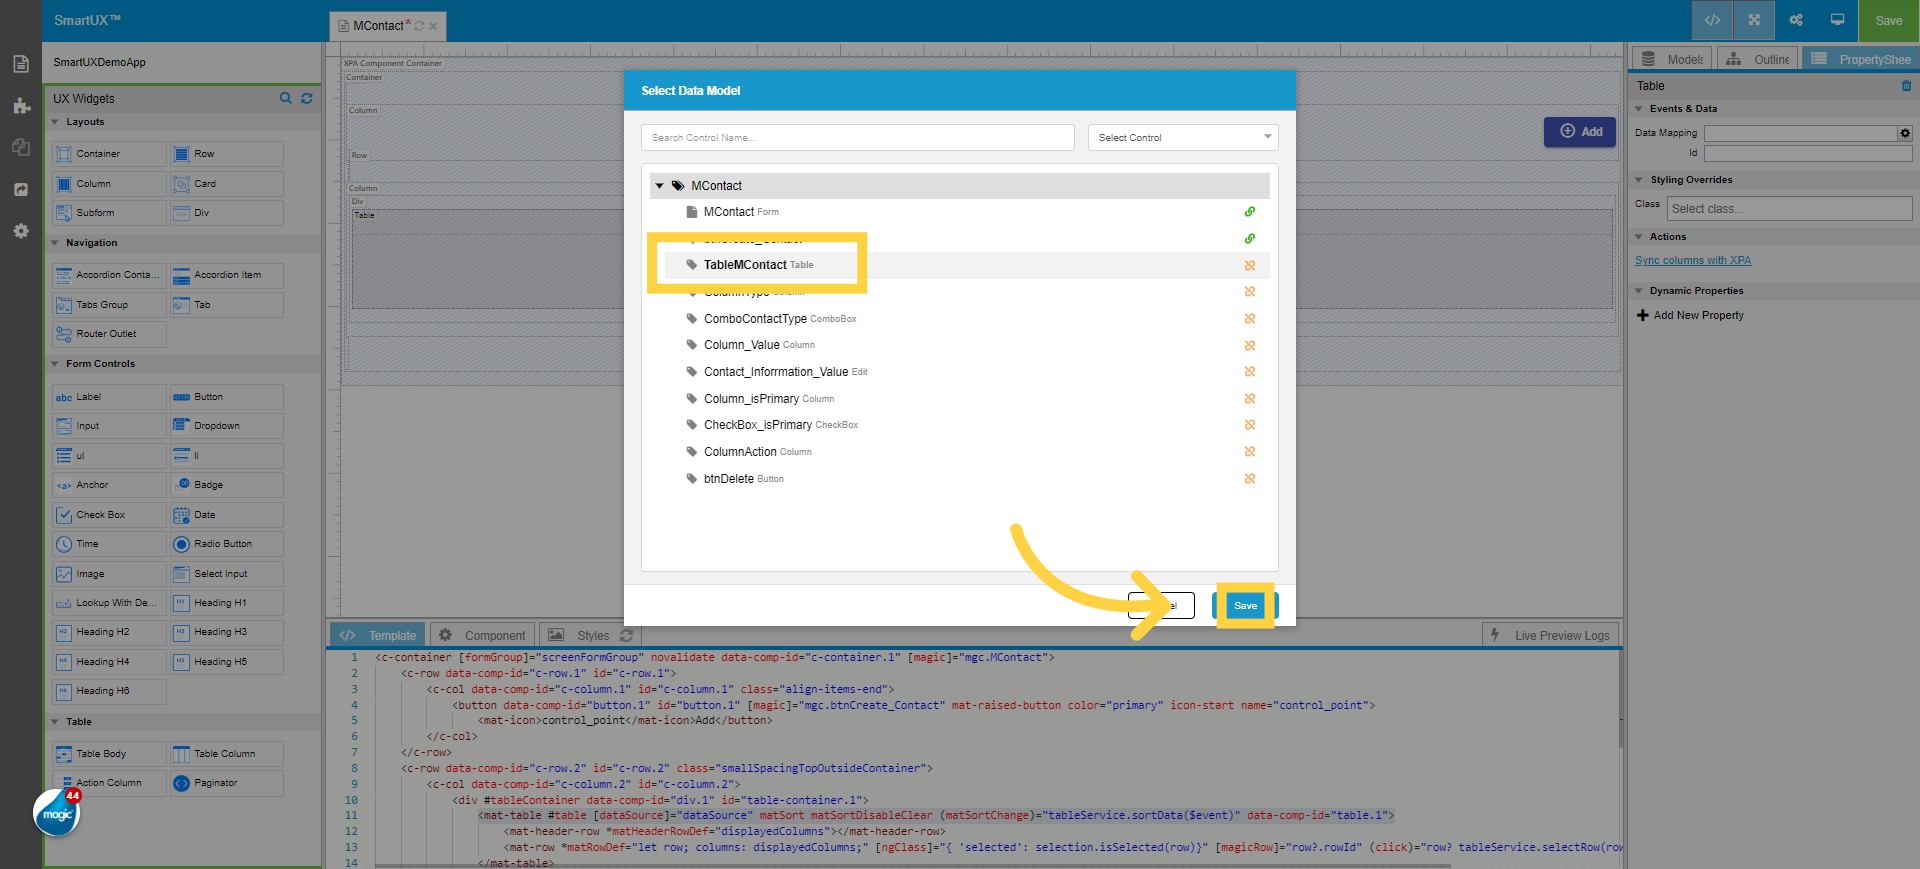Open the settings gears icon in top bar

[x=1796, y=20]
